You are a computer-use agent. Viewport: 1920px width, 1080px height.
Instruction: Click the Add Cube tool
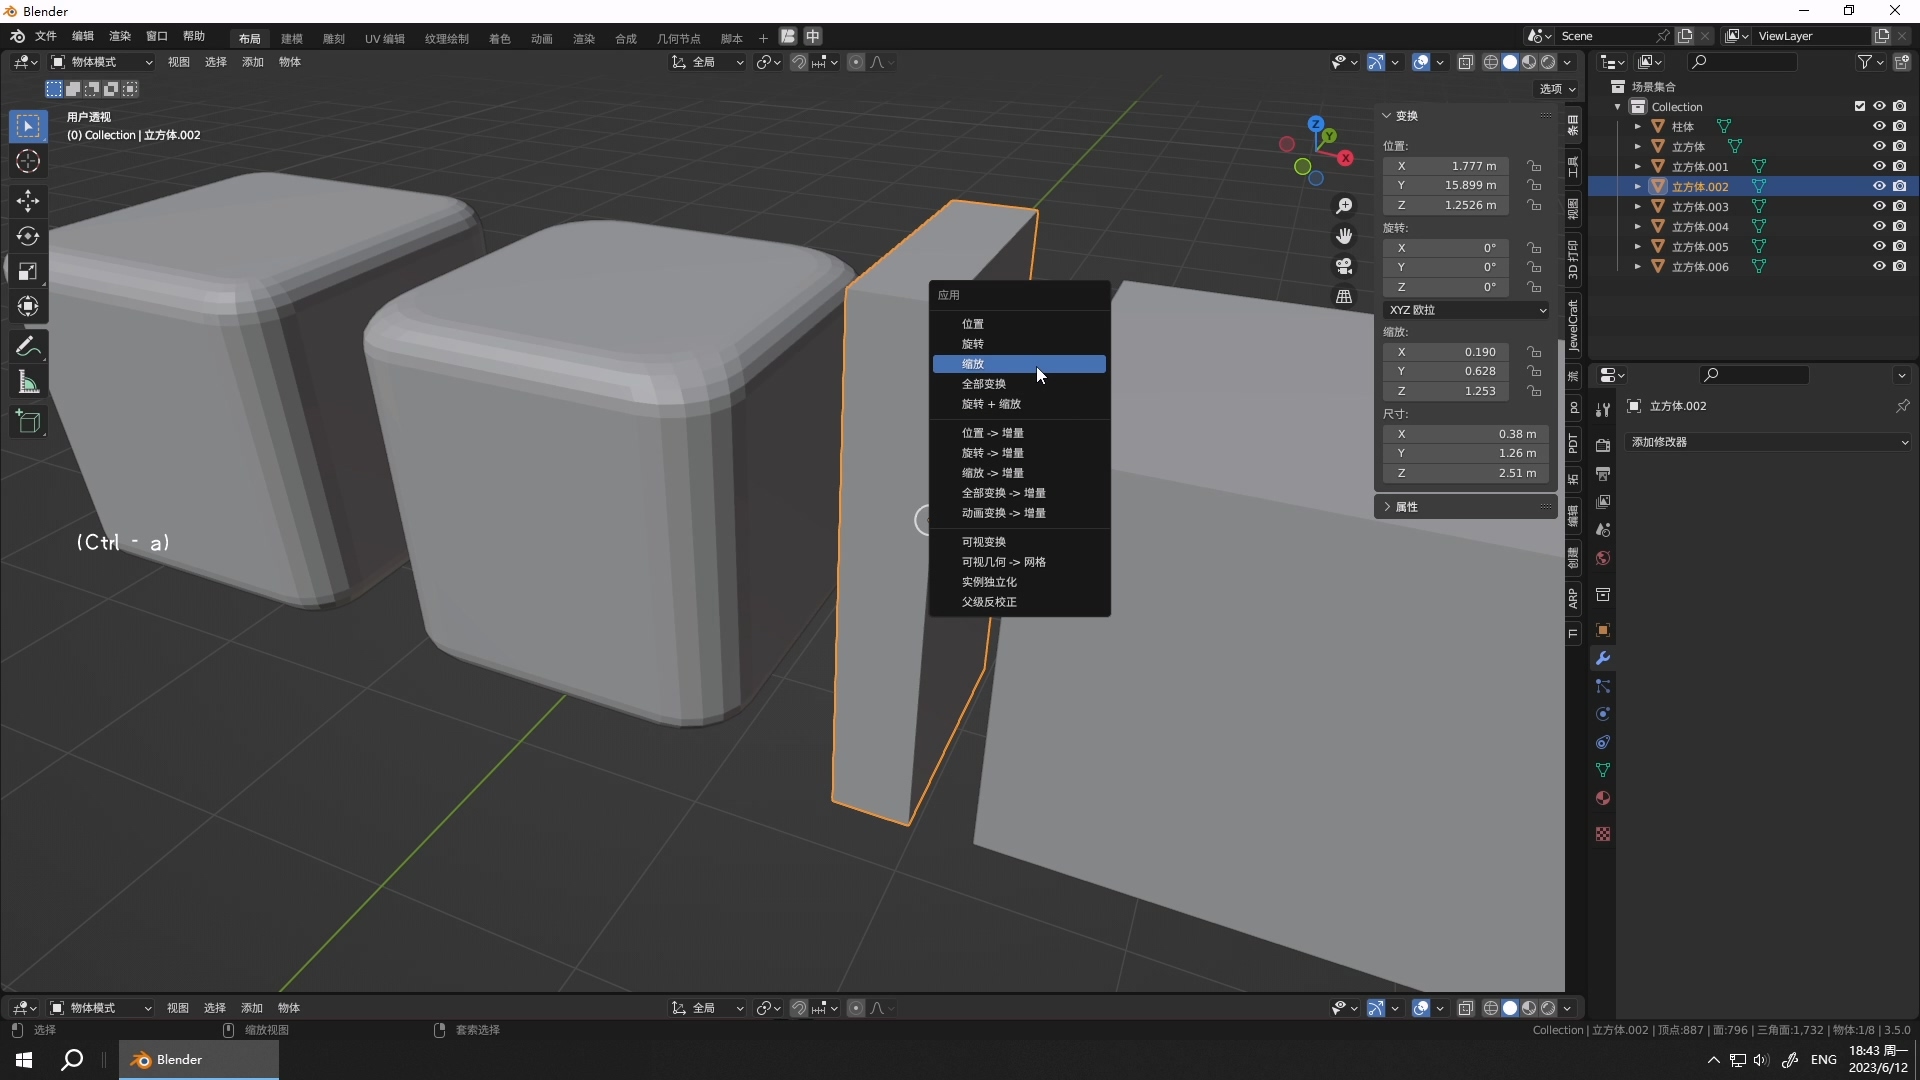[28, 422]
